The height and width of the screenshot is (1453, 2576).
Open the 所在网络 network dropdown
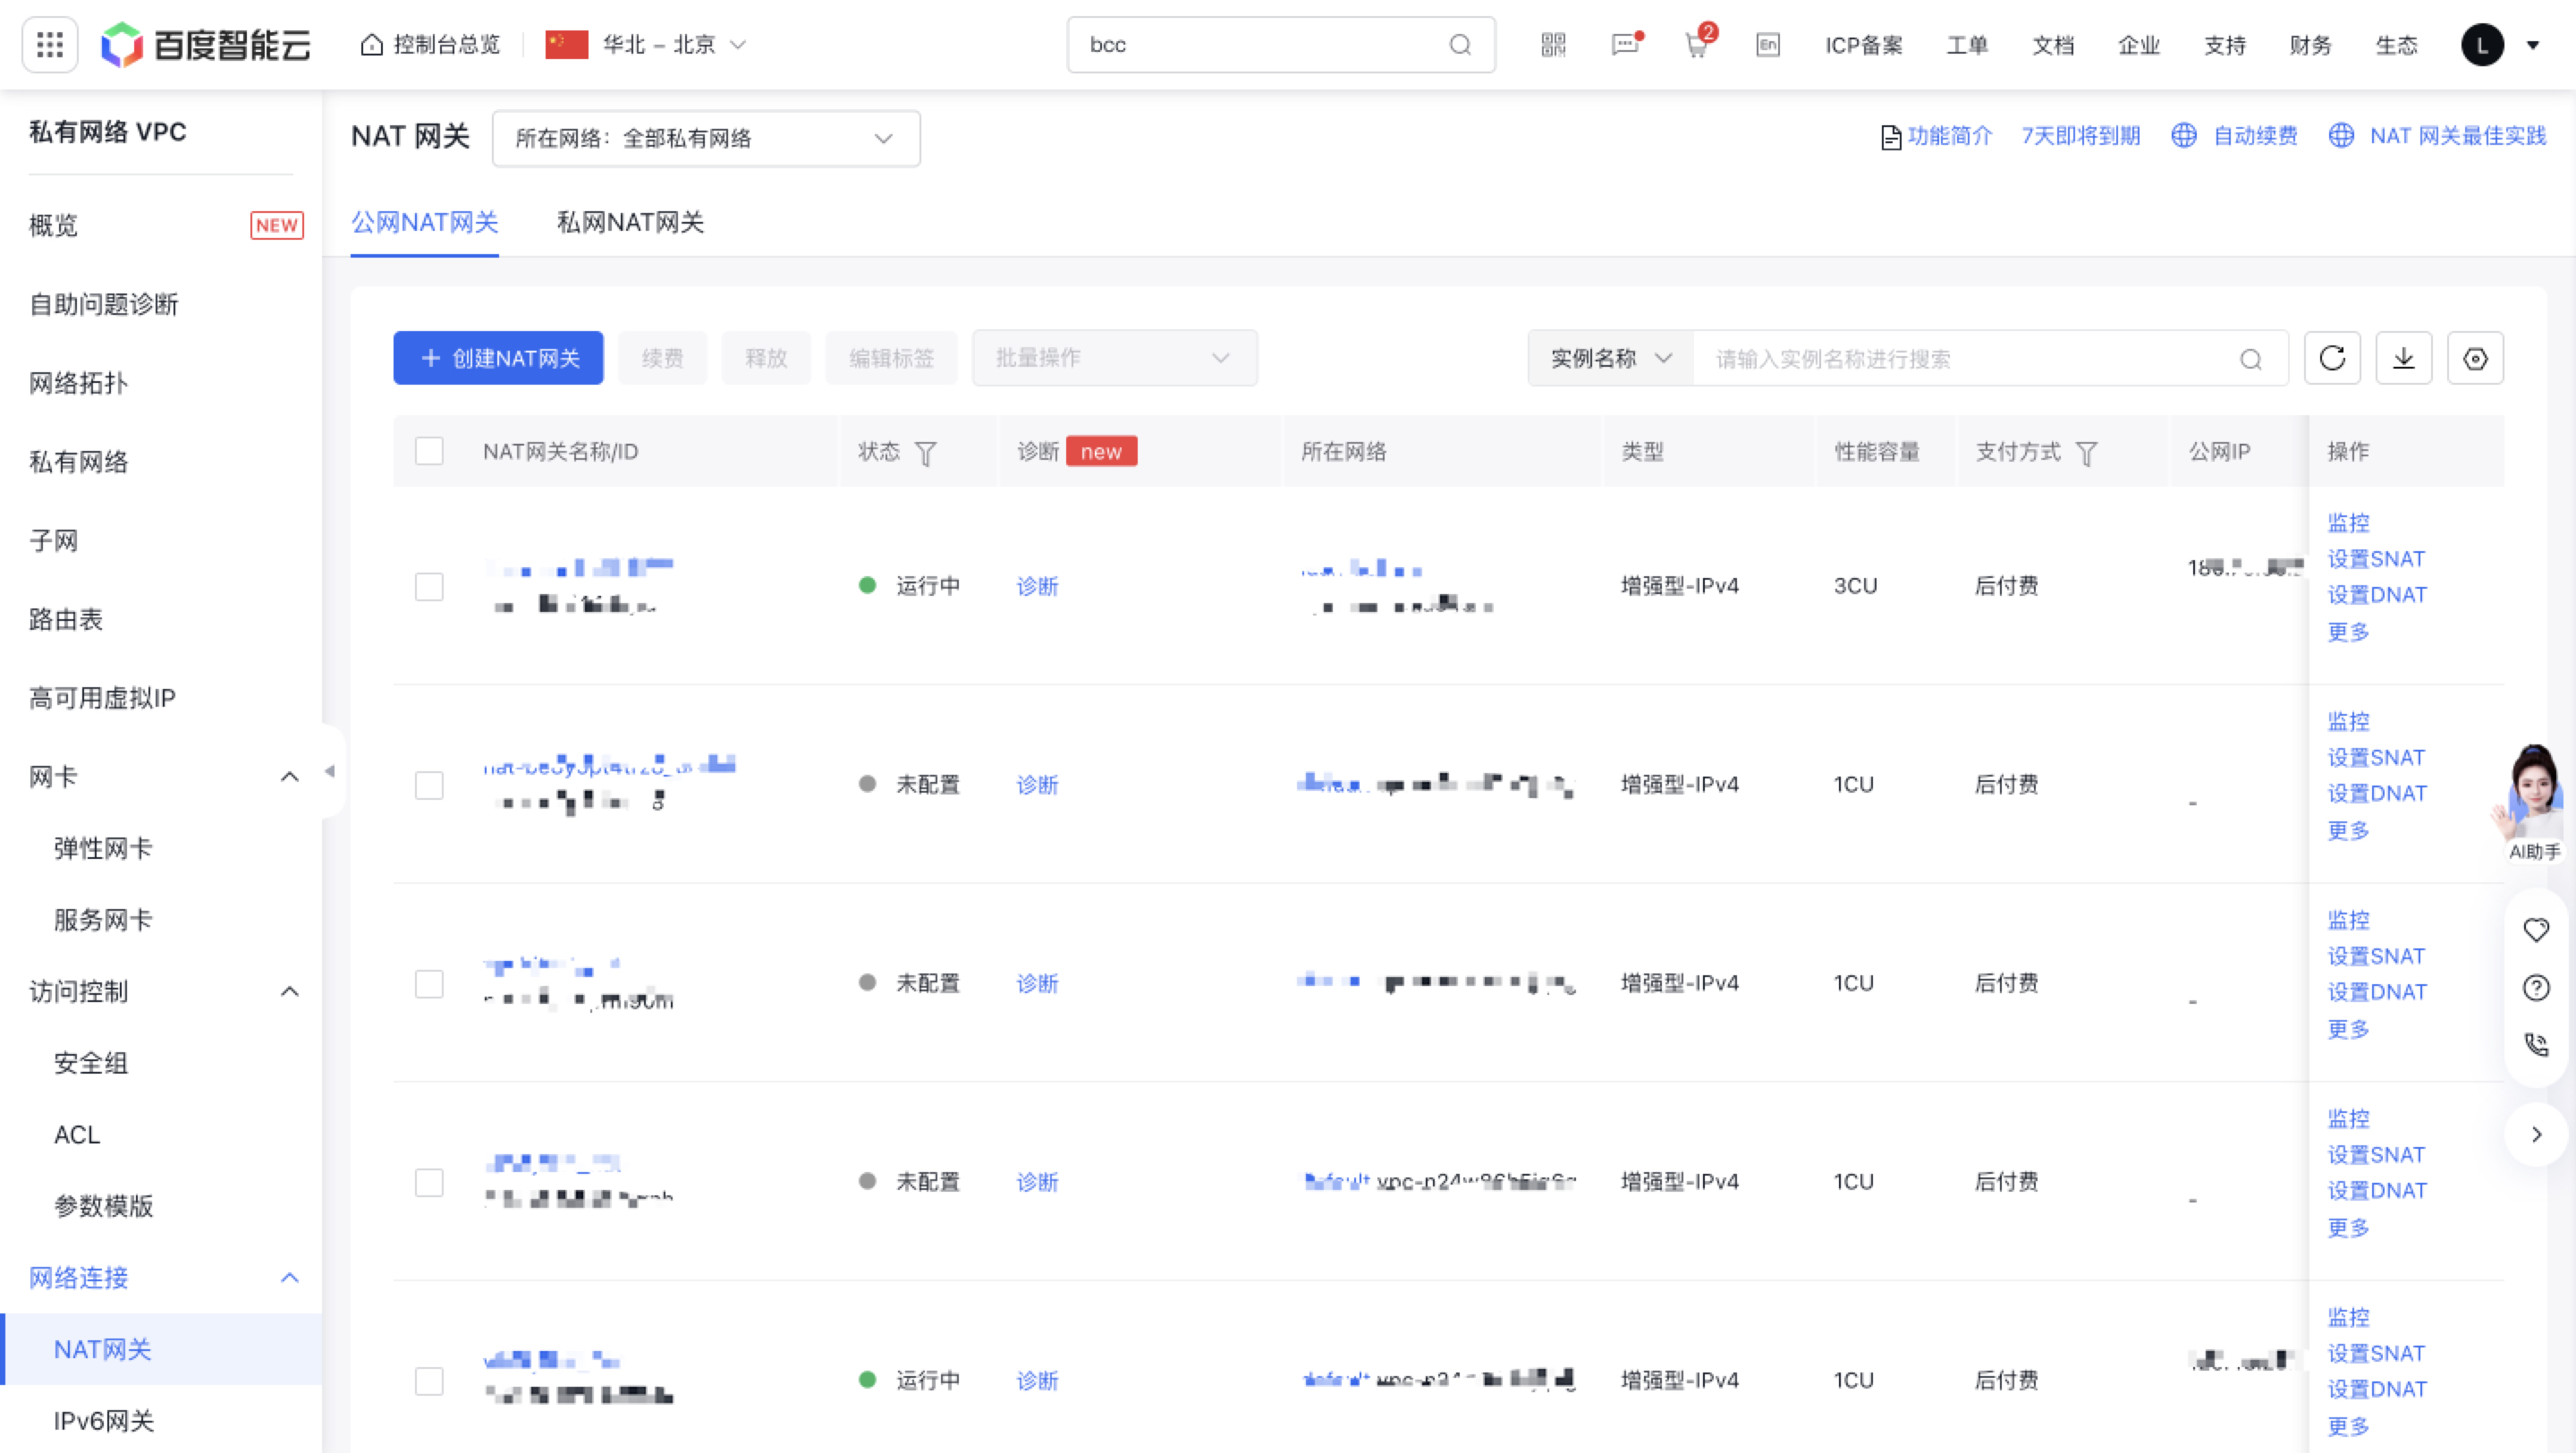[705, 138]
